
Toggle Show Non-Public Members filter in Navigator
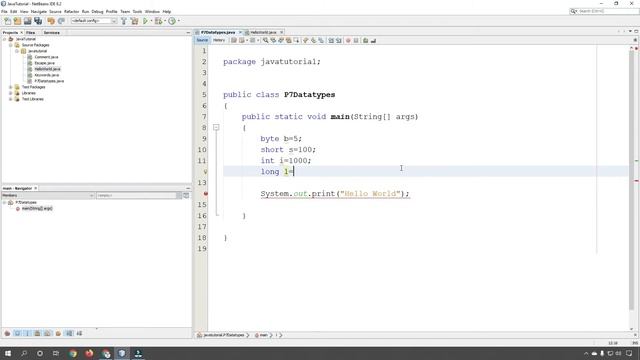pos(38,333)
